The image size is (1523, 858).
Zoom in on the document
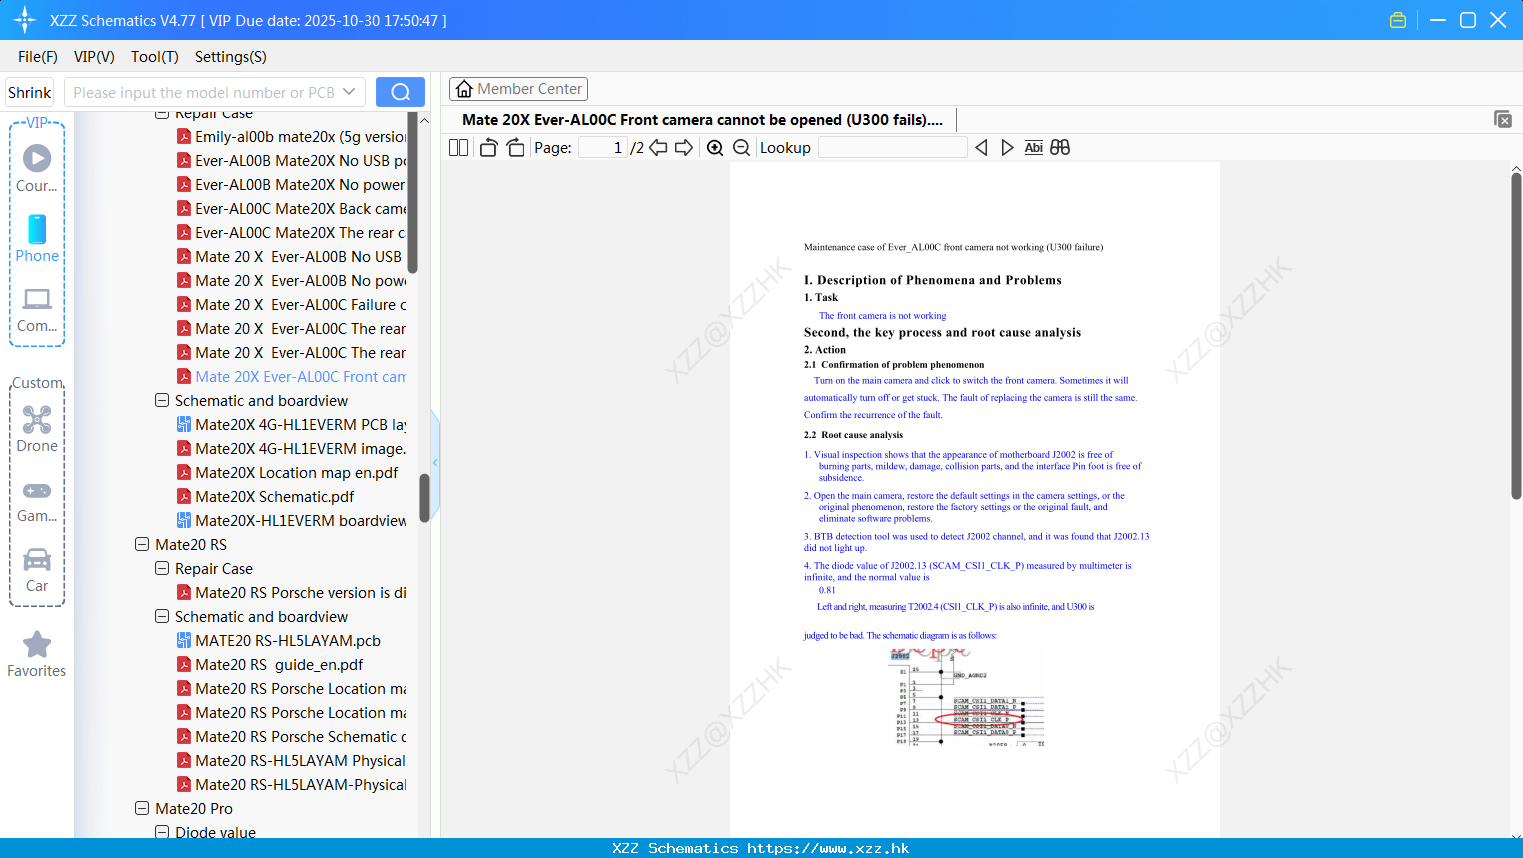pyautogui.click(x=715, y=148)
